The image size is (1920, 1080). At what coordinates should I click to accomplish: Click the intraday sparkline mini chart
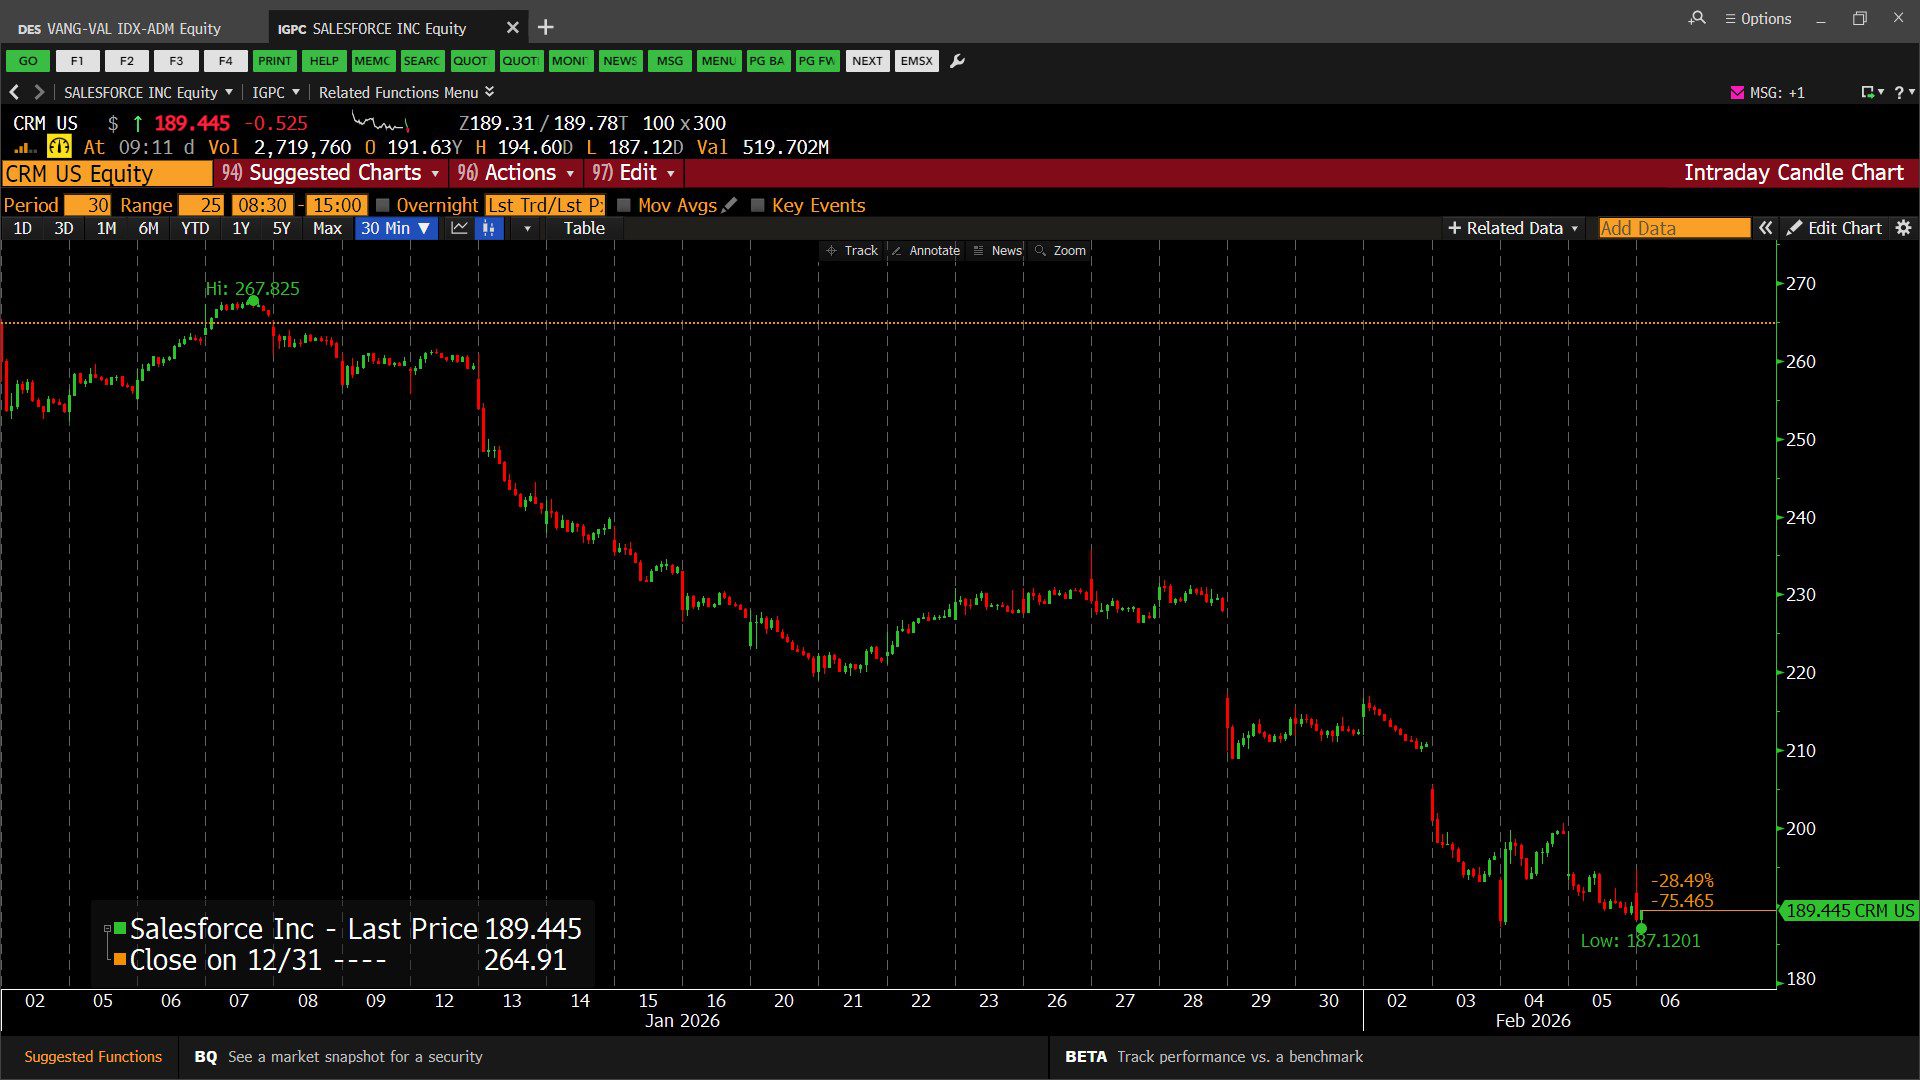(x=381, y=123)
